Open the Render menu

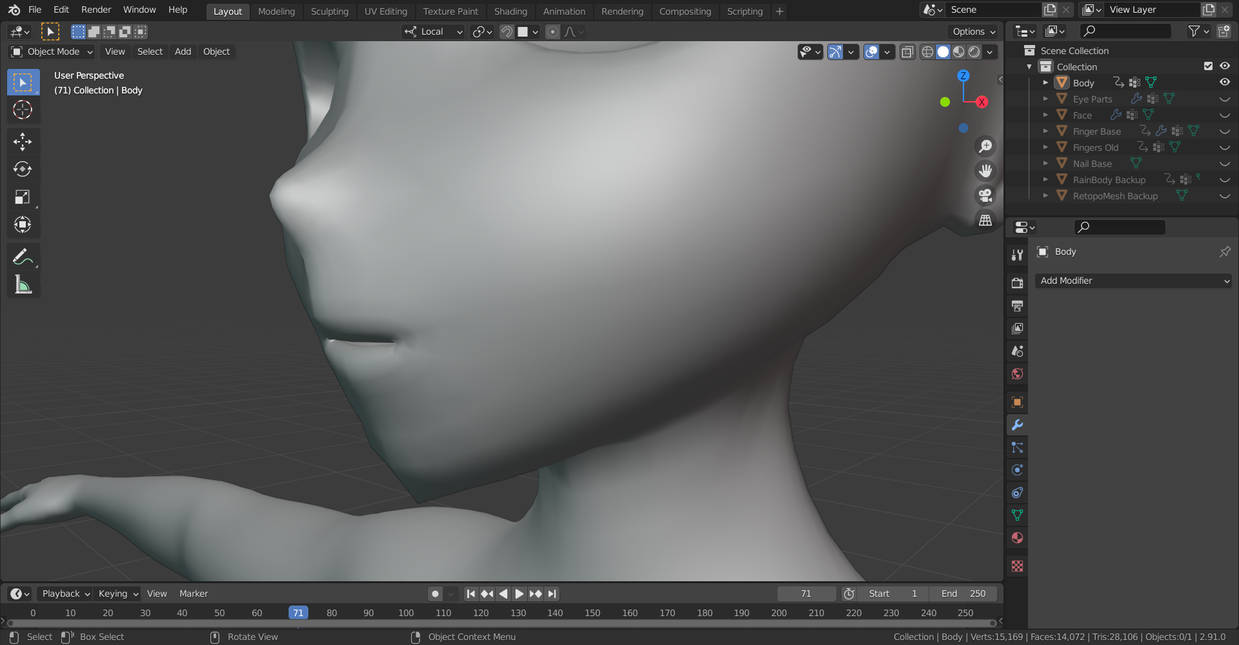click(96, 10)
